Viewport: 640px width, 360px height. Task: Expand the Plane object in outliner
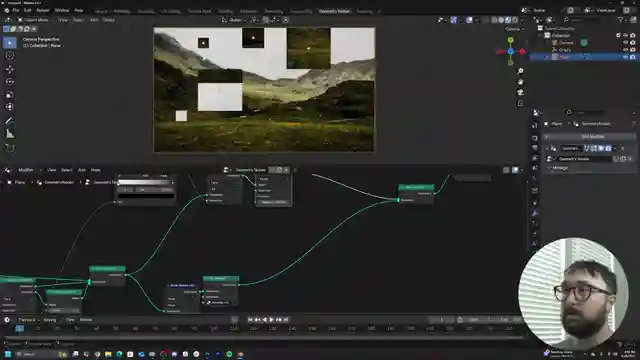(x=547, y=57)
